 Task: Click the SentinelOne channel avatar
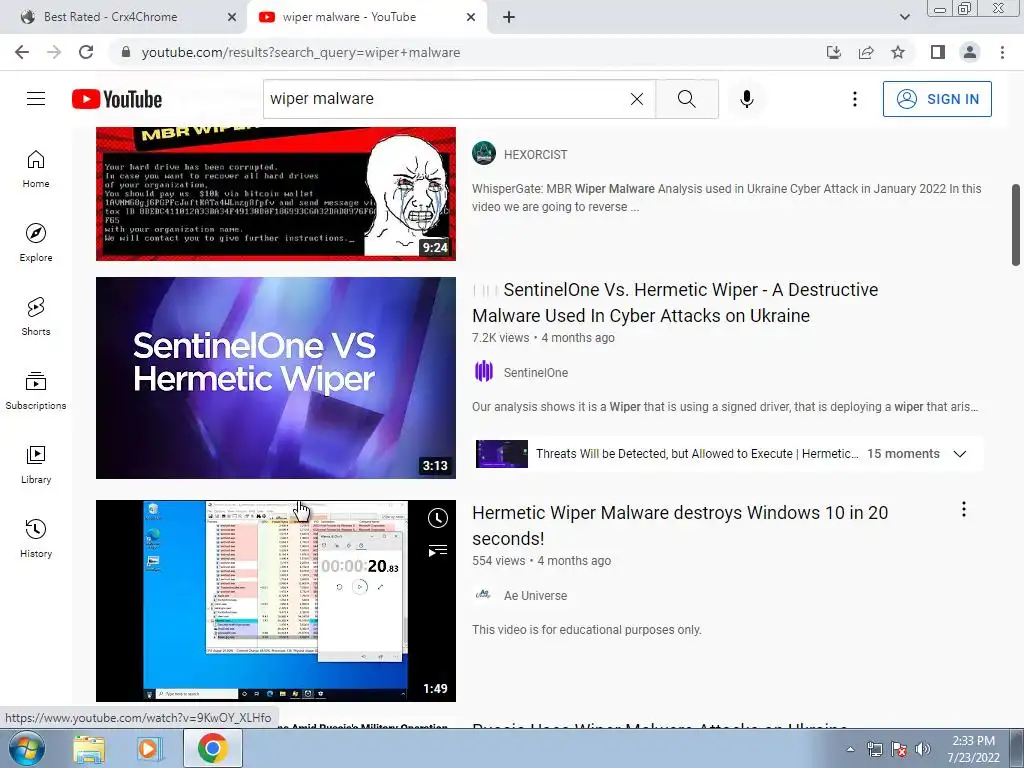[x=484, y=372]
